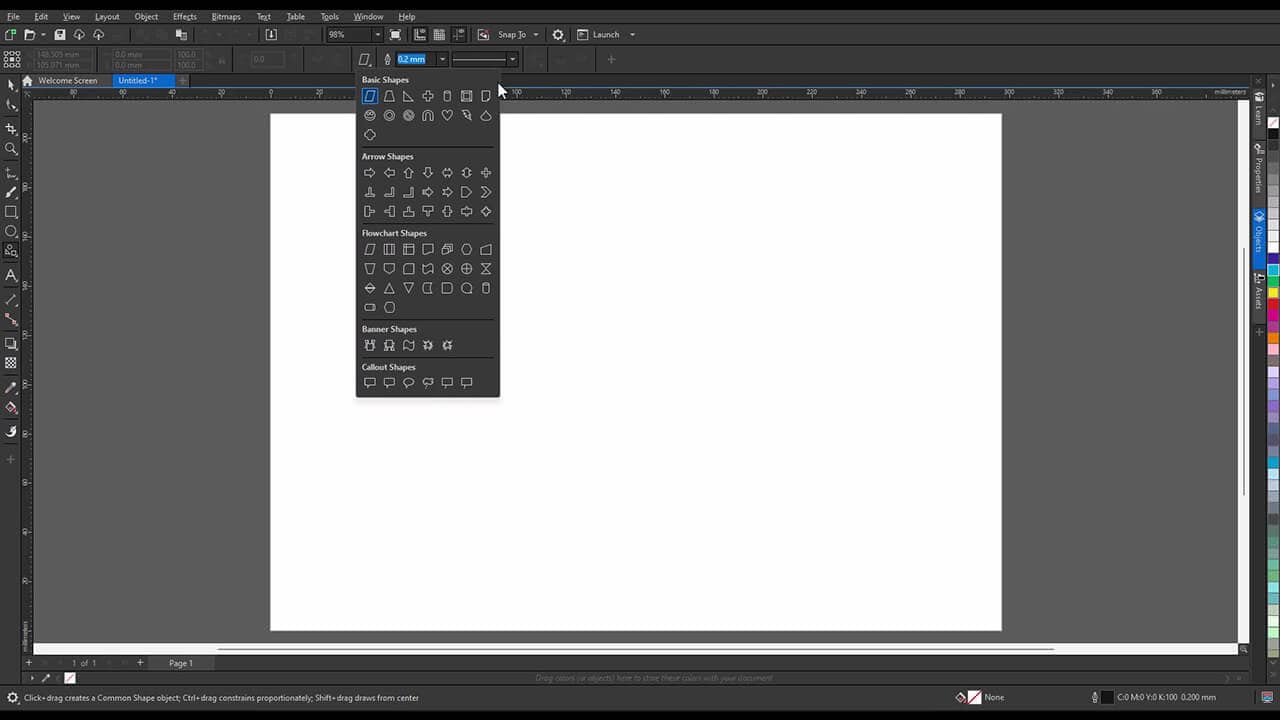Choose the up arrow shape
This screenshot has width=1280, height=720.
[x=408, y=173]
